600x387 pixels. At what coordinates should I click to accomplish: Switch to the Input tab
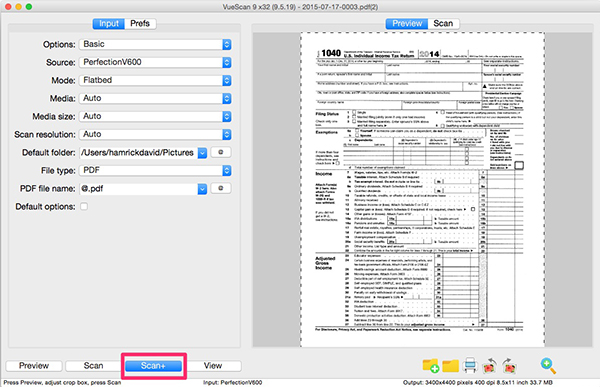(x=109, y=23)
